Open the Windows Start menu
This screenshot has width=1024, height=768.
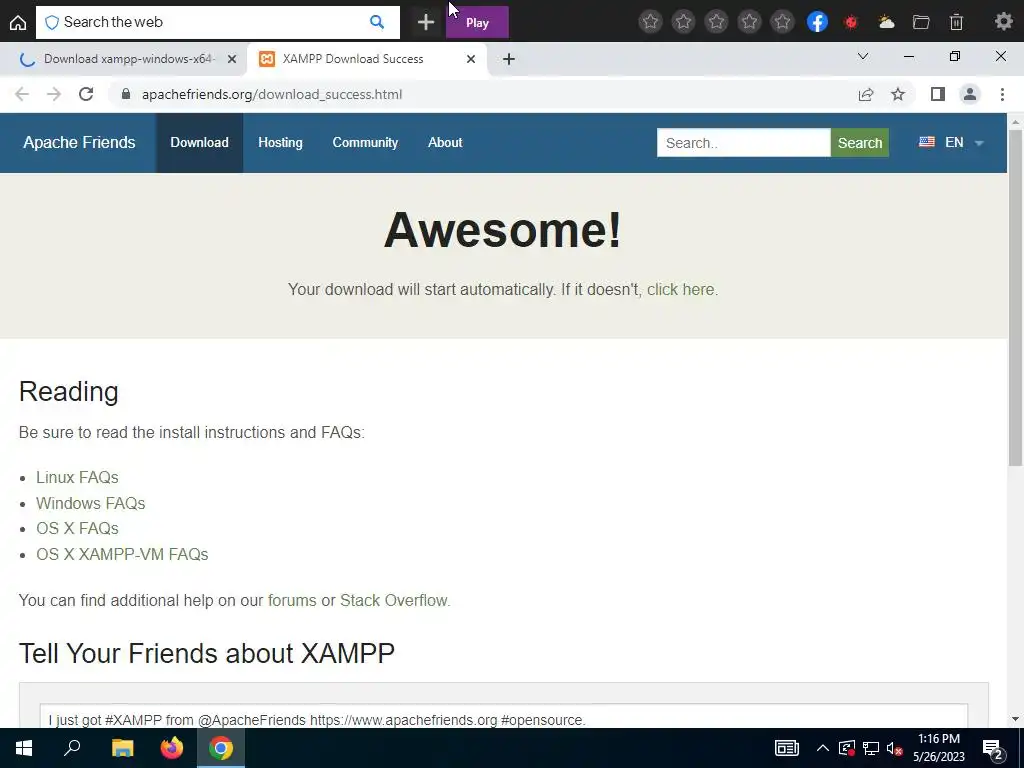click(24, 748)
